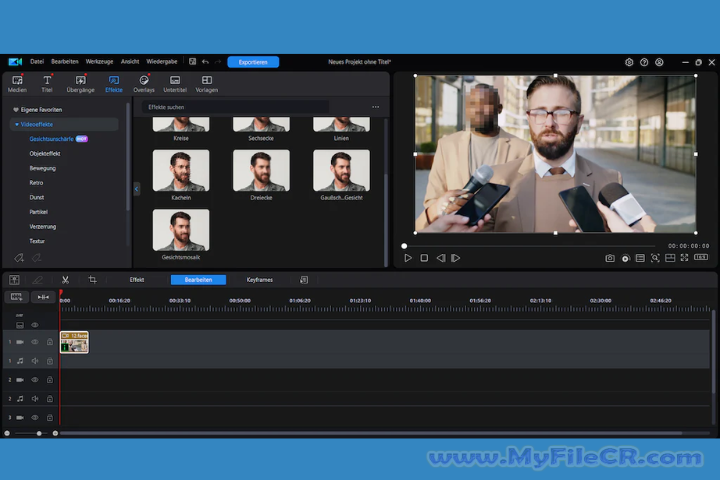
Task: Lock video track 2
Action: [50, 380]
